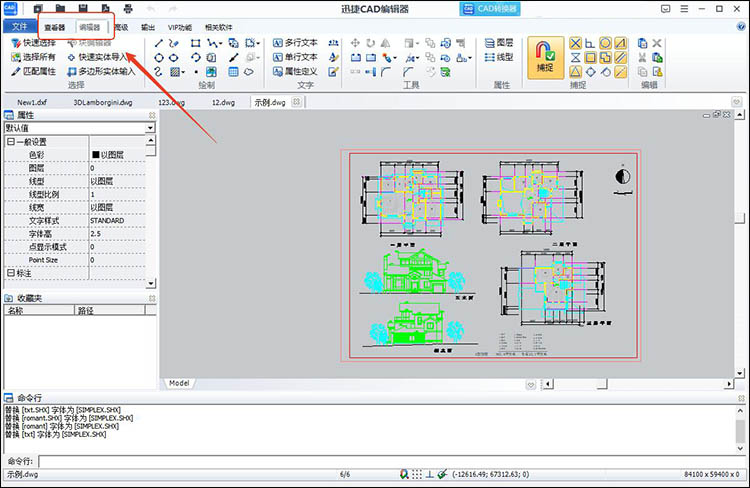Toggle the circle center snap mode
The width and height of the screenshot is (750, 488).
pyautogui.click(x=605, y=44)
